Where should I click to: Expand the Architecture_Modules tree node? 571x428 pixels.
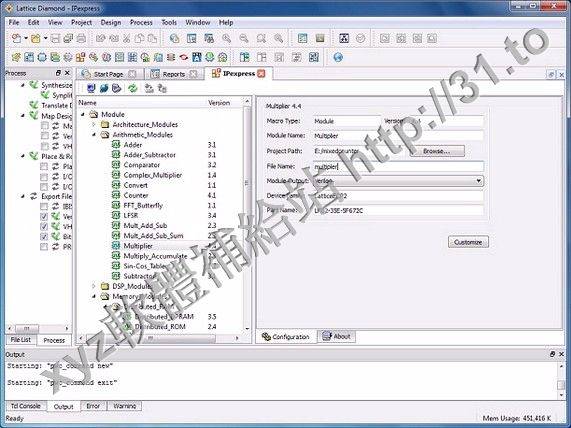click(x=94, y=125)
